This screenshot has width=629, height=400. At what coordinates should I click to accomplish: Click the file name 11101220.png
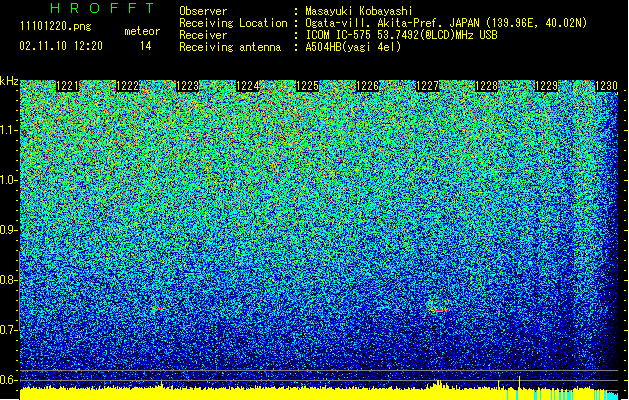coord(56,27)
